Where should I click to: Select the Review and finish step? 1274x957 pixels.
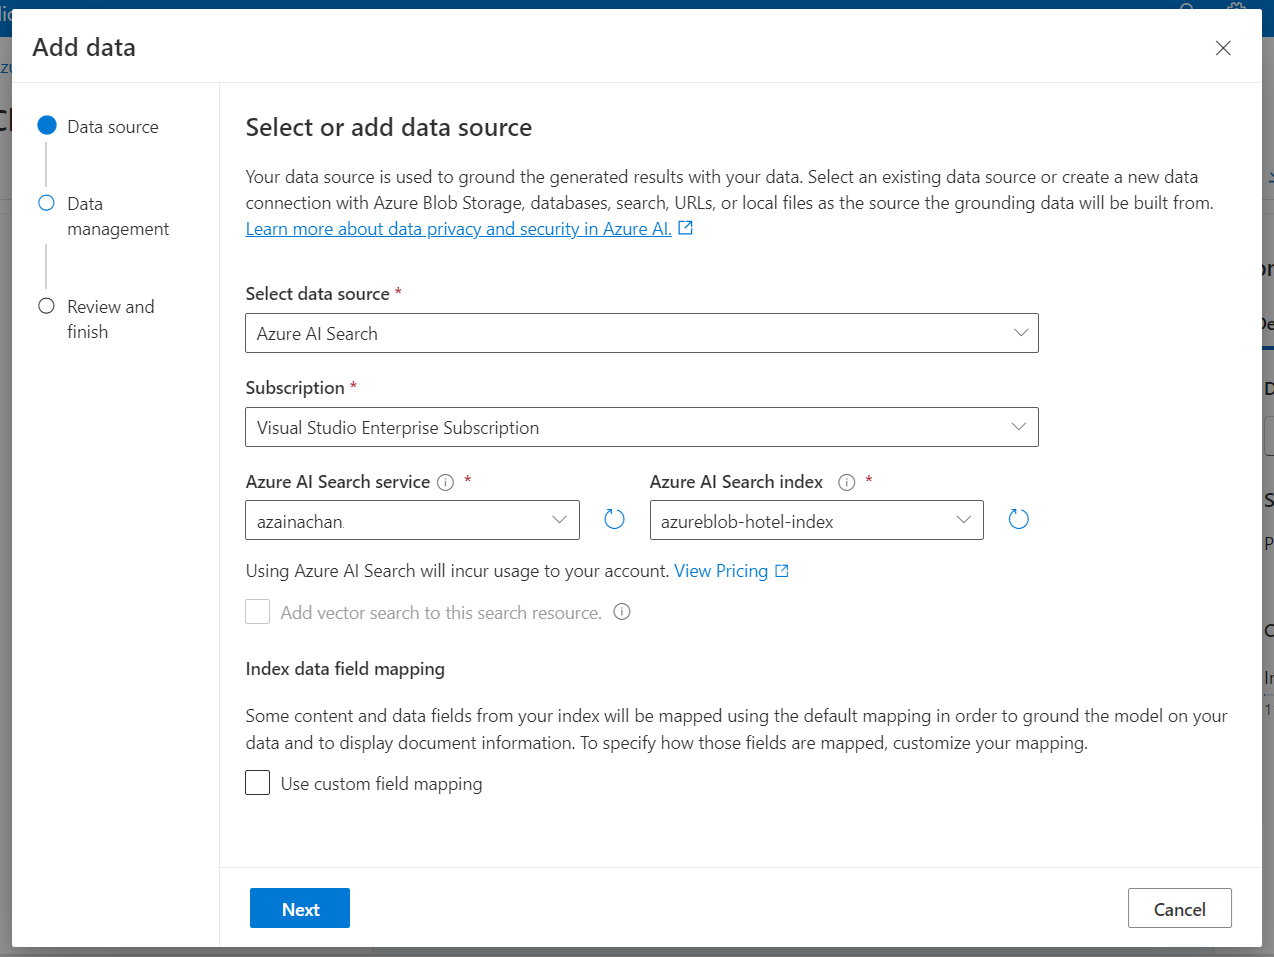tap(110, 319)
